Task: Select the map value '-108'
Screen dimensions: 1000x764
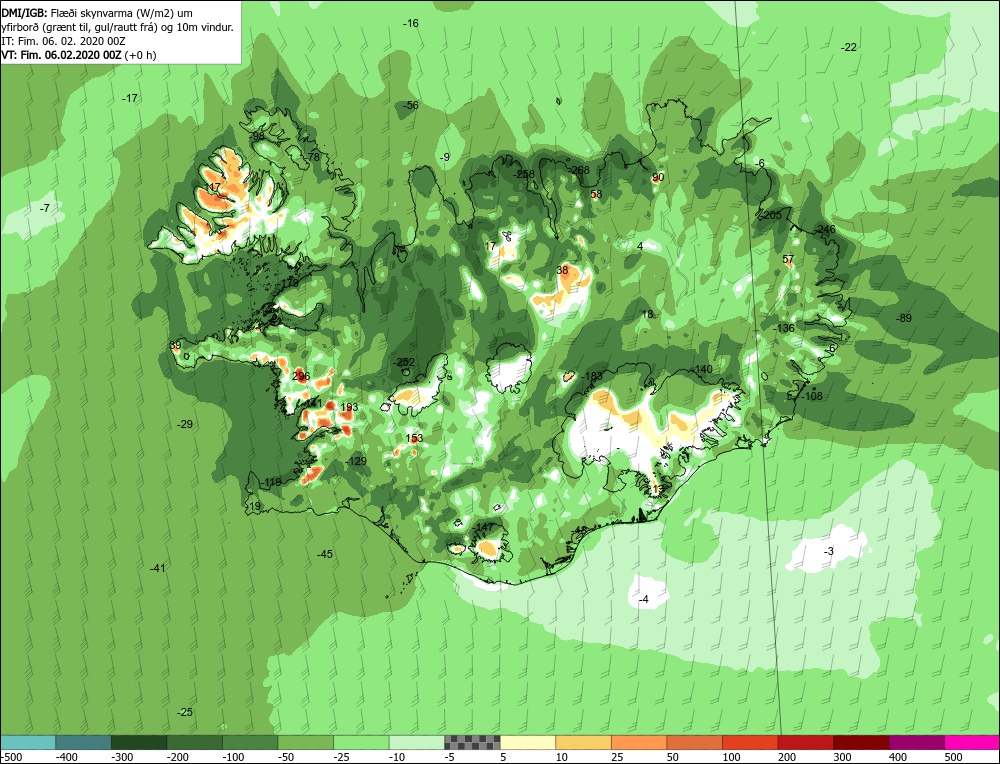Action: click(x=812, y=396)
